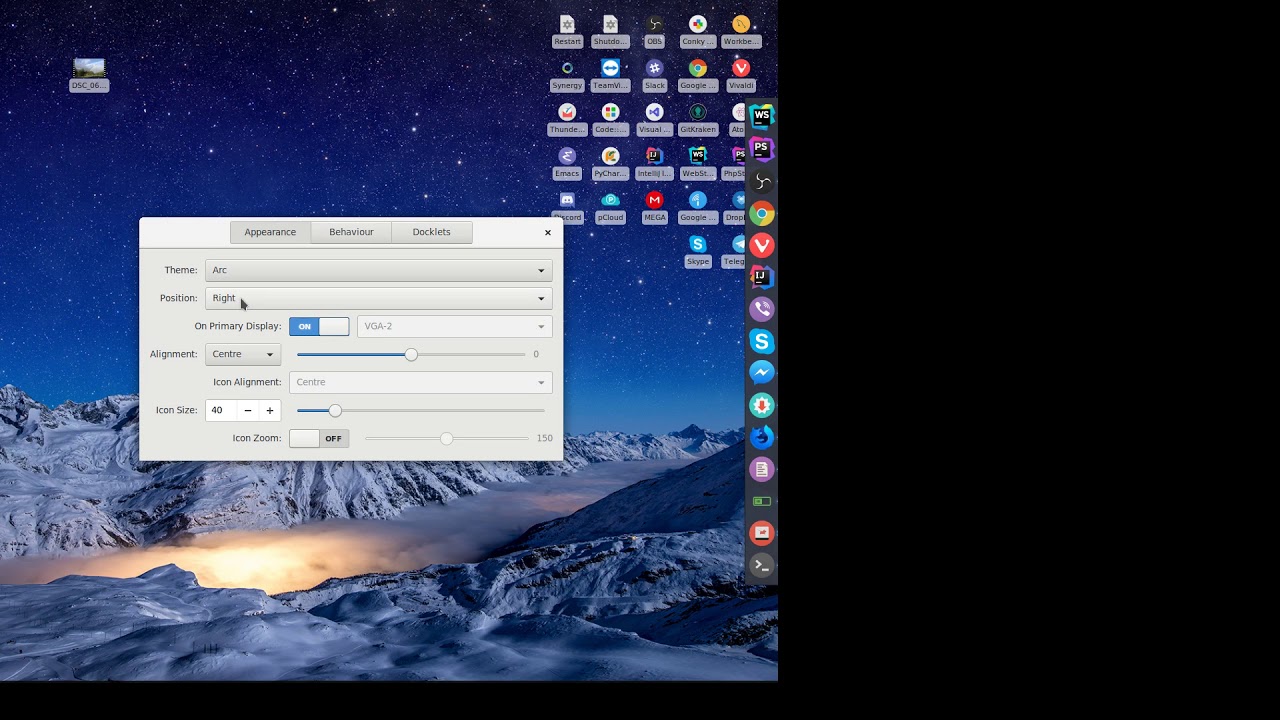Launch Viber from the dock
This screenshot has width=1280, height=720.
(x=762, y=309)
